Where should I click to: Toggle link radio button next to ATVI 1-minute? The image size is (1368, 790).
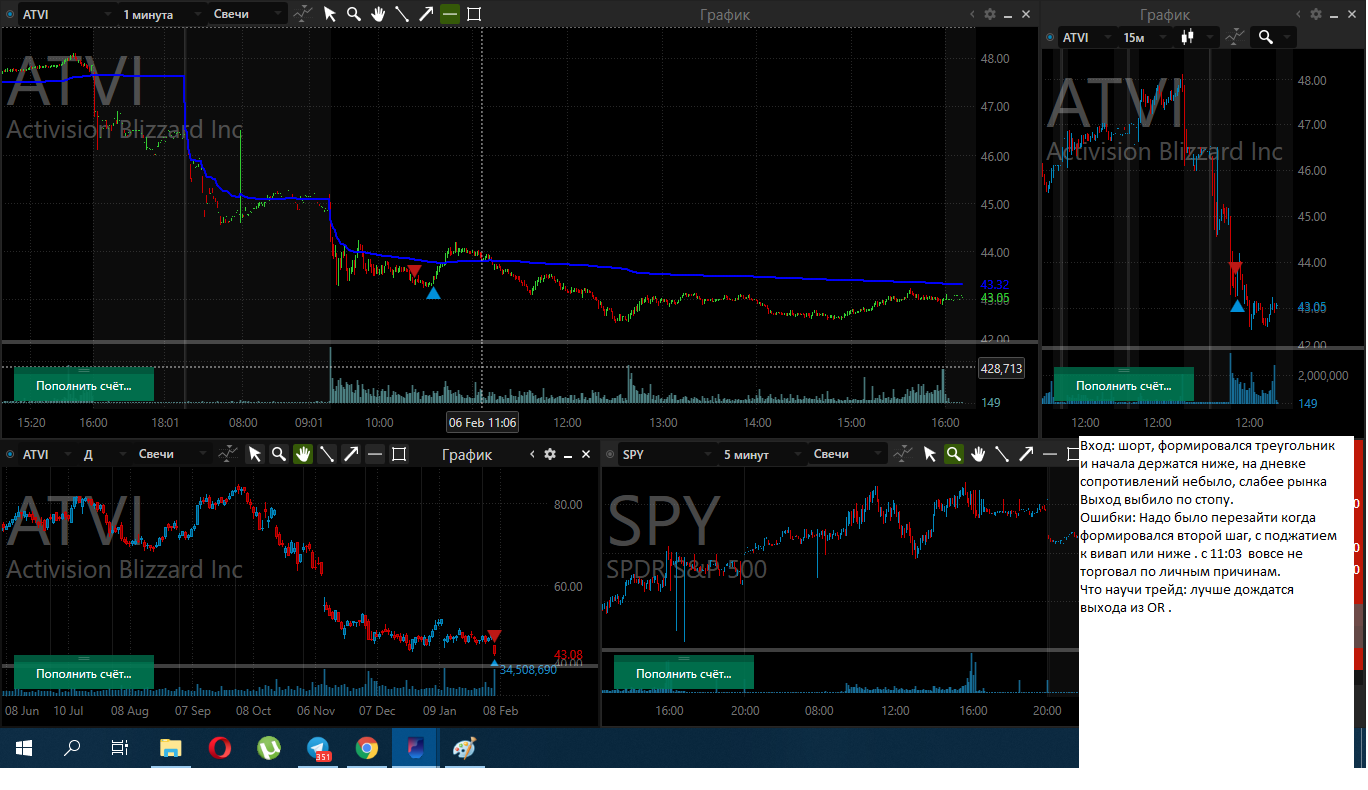(10, 15)
